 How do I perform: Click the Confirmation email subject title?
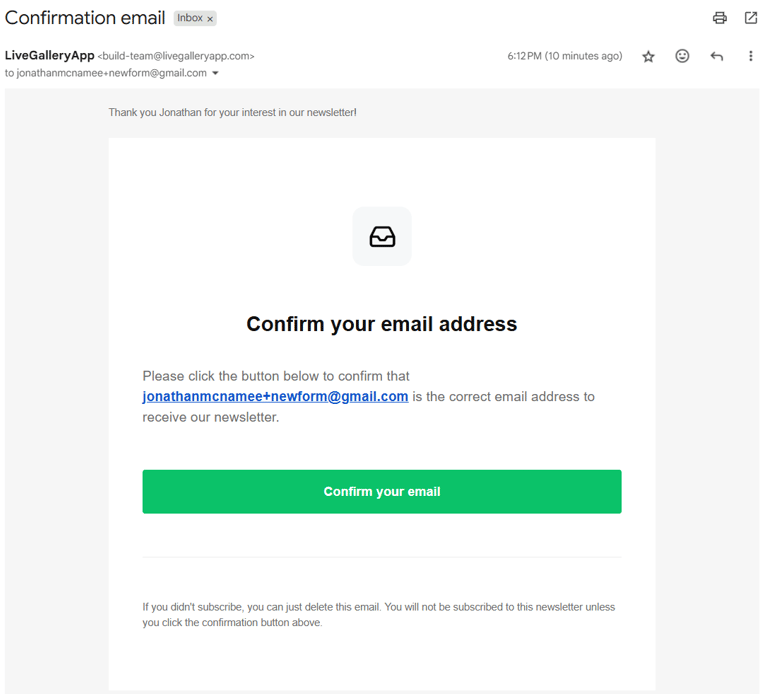(x=85, y=18)
